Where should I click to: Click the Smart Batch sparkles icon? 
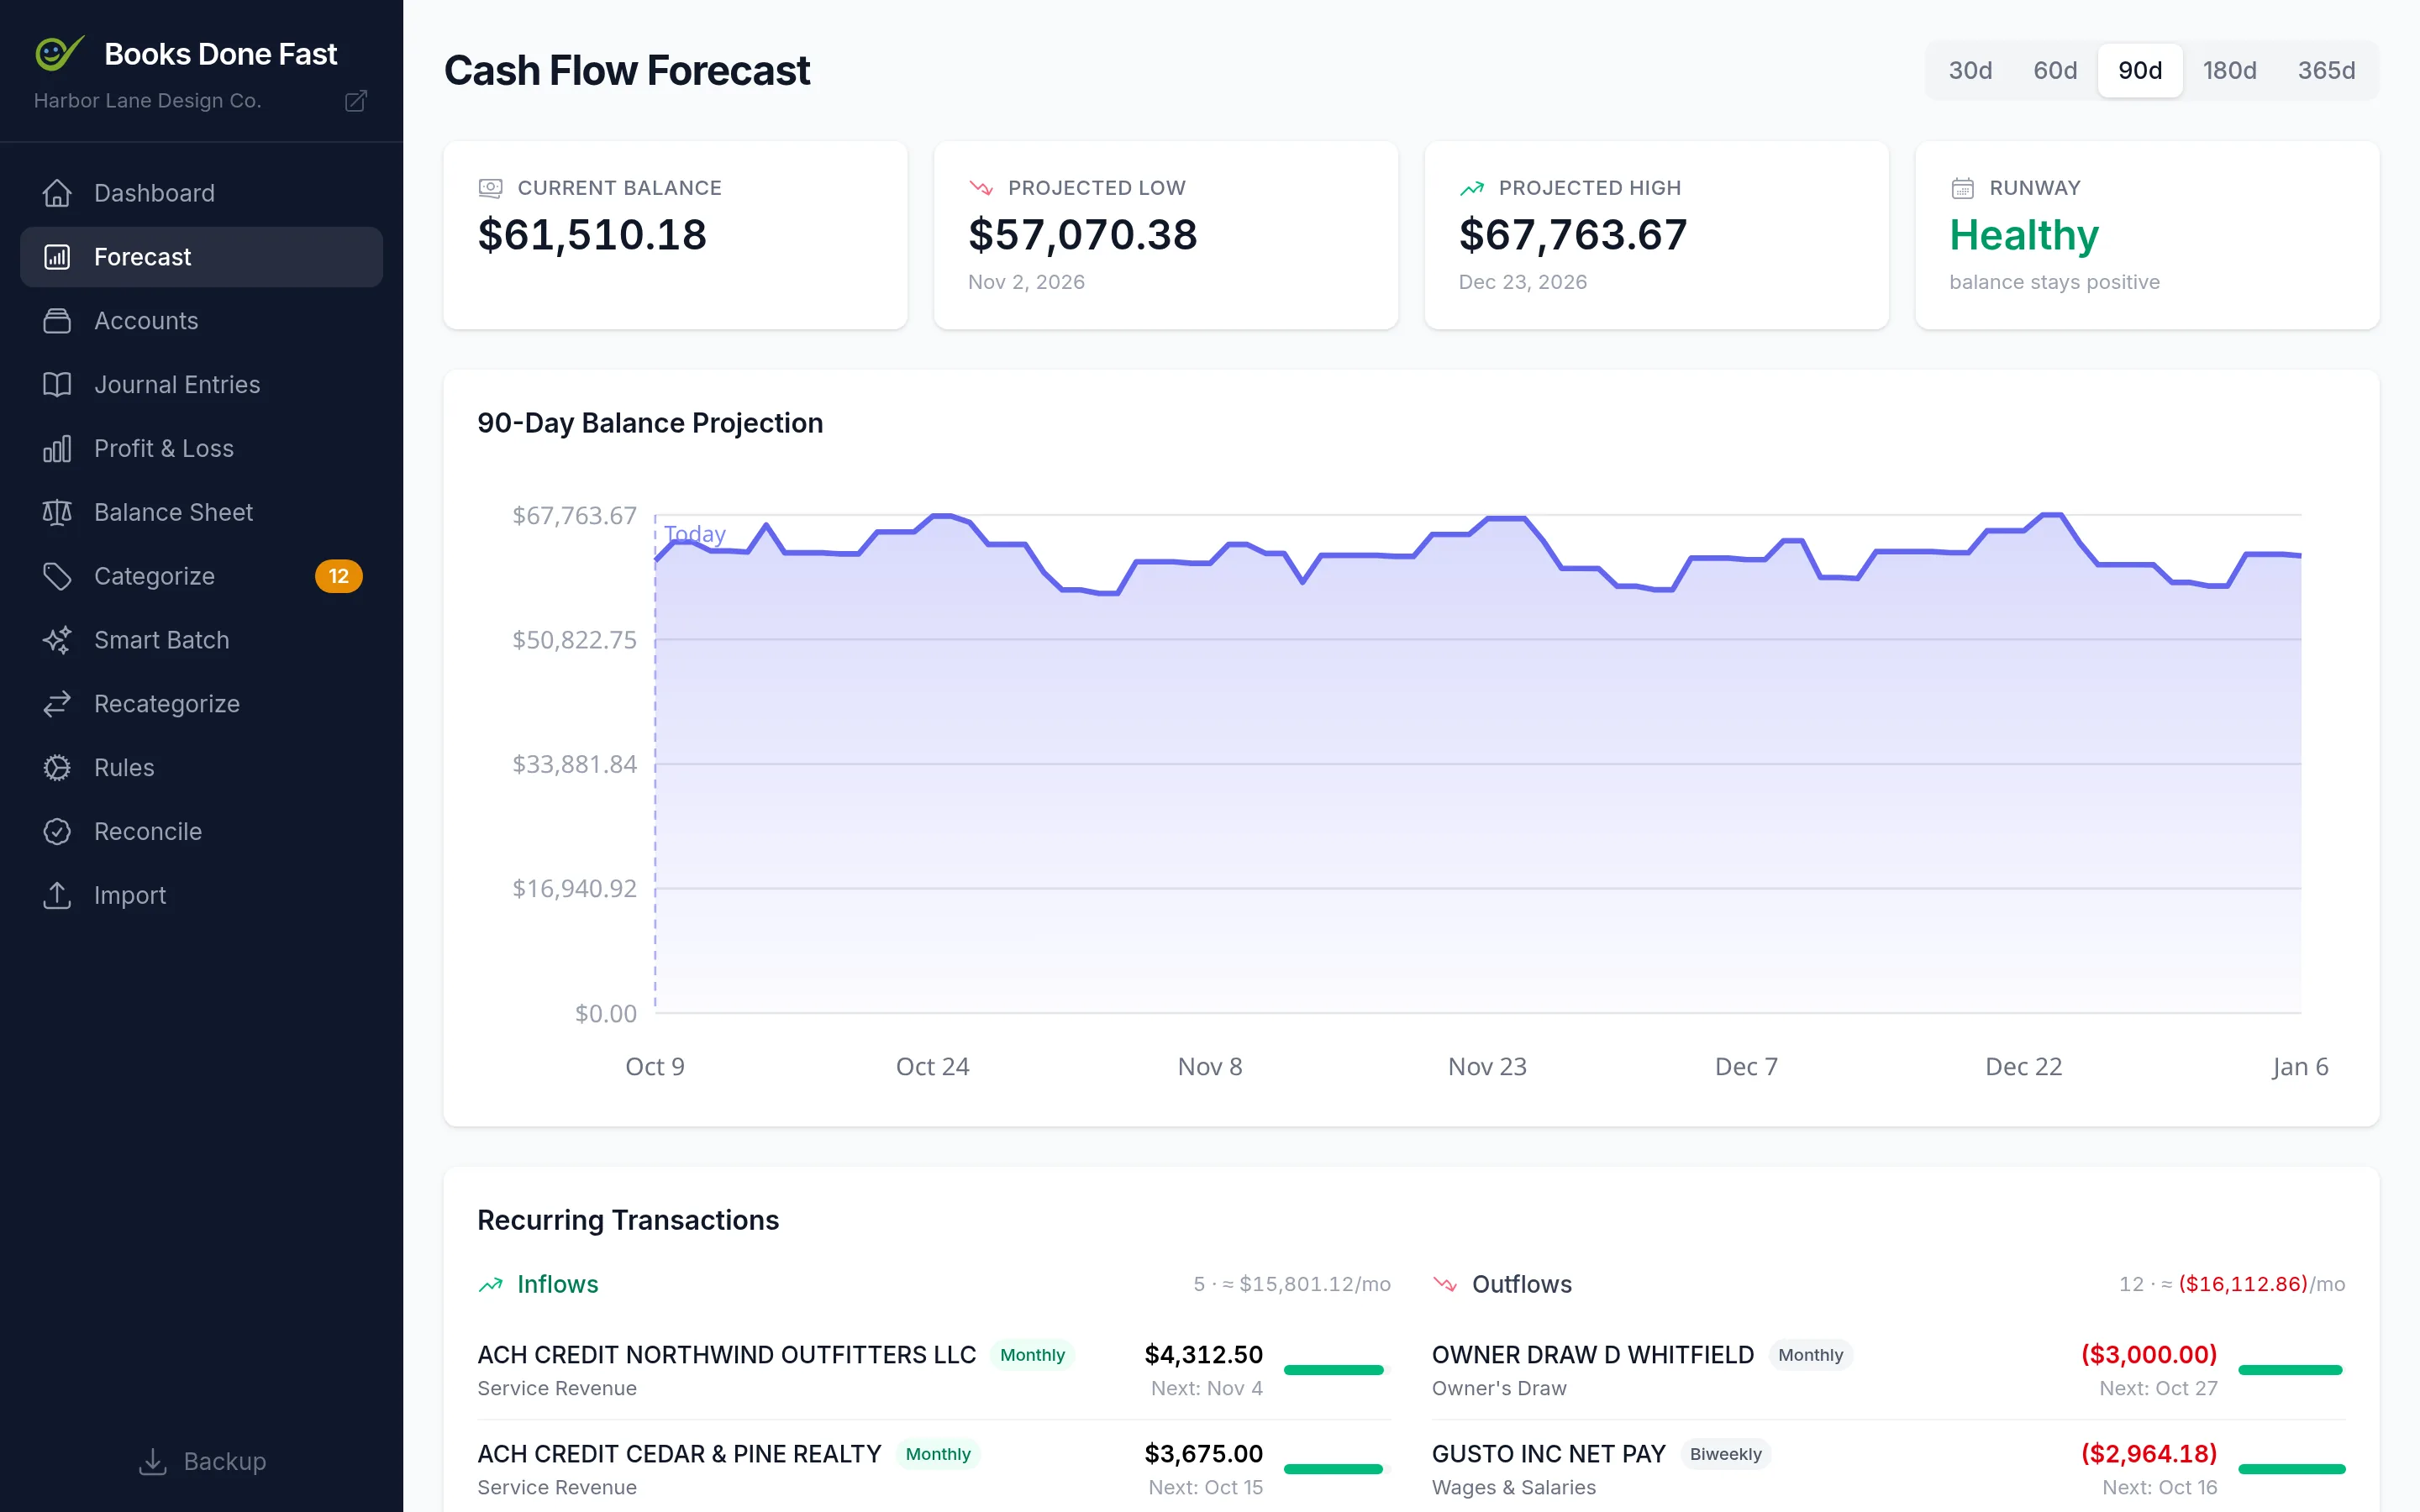[57, 640]
